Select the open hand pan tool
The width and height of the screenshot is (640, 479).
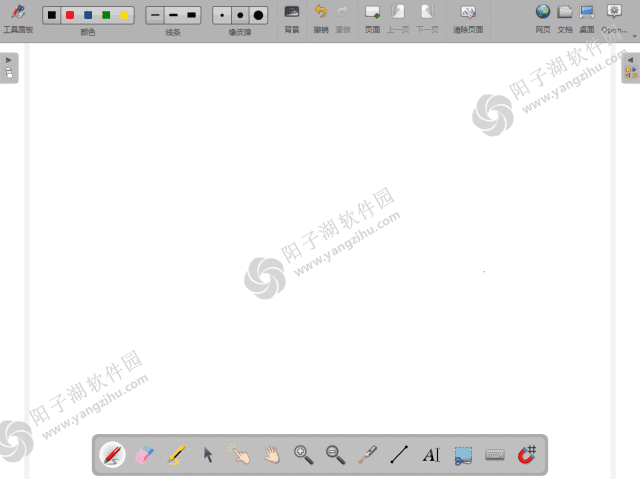(271, 455)
